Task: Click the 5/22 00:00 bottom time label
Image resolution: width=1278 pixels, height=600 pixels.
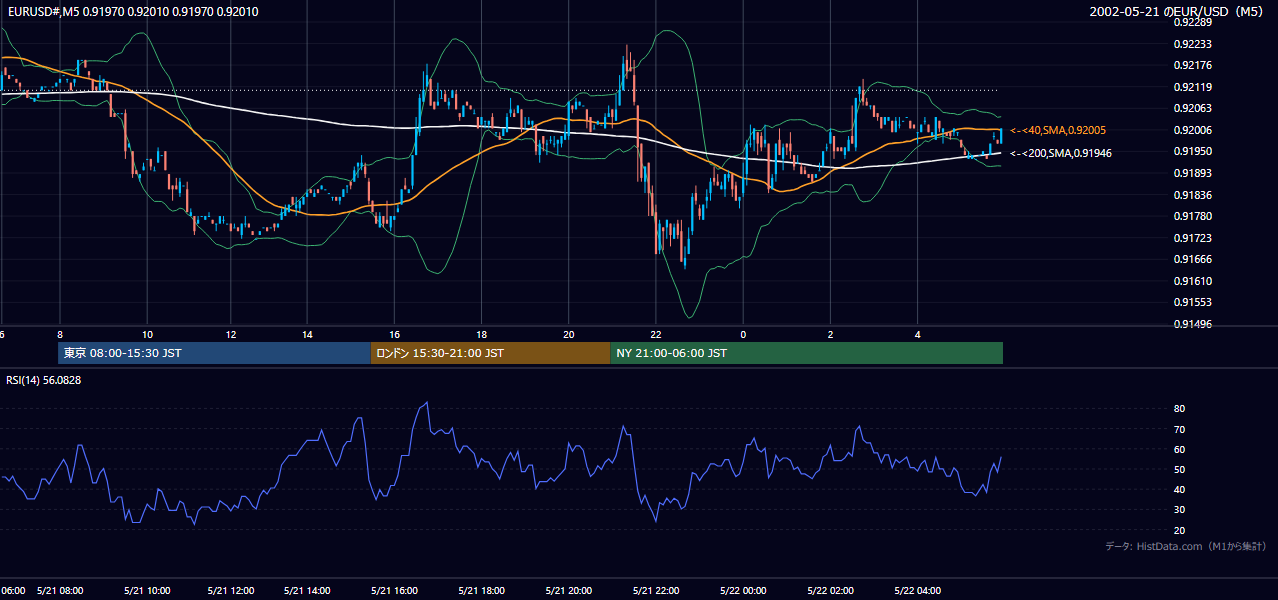Action: coord(743,591)
